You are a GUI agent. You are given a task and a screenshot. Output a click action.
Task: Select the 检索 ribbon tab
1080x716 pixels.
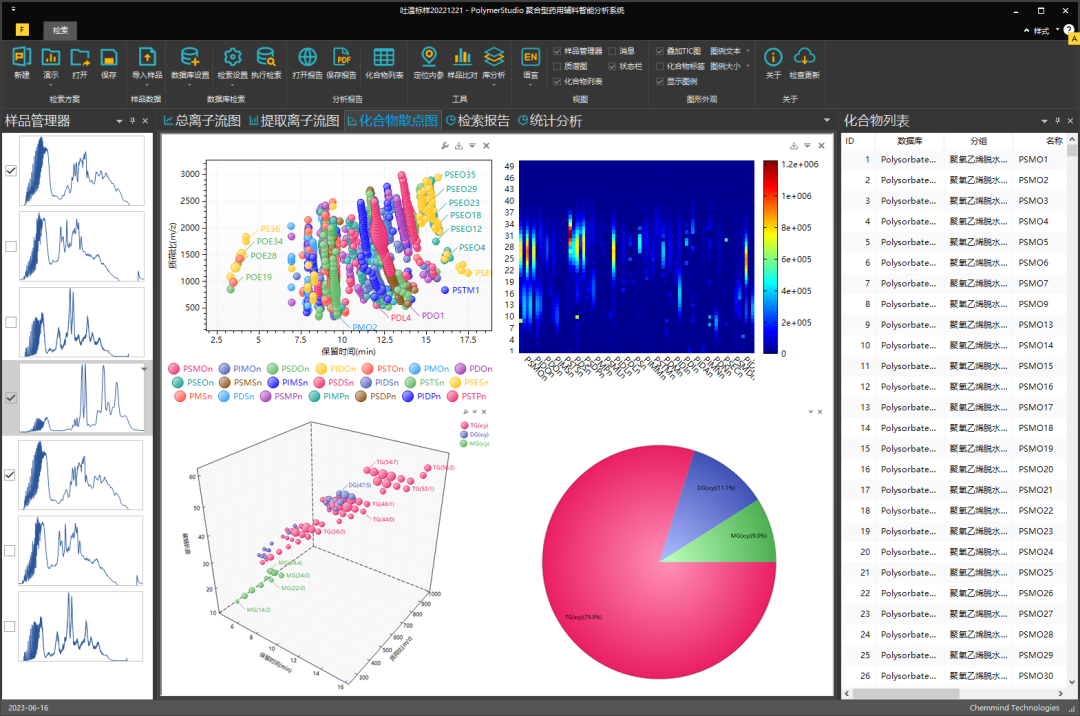click(x=61, y=30)
